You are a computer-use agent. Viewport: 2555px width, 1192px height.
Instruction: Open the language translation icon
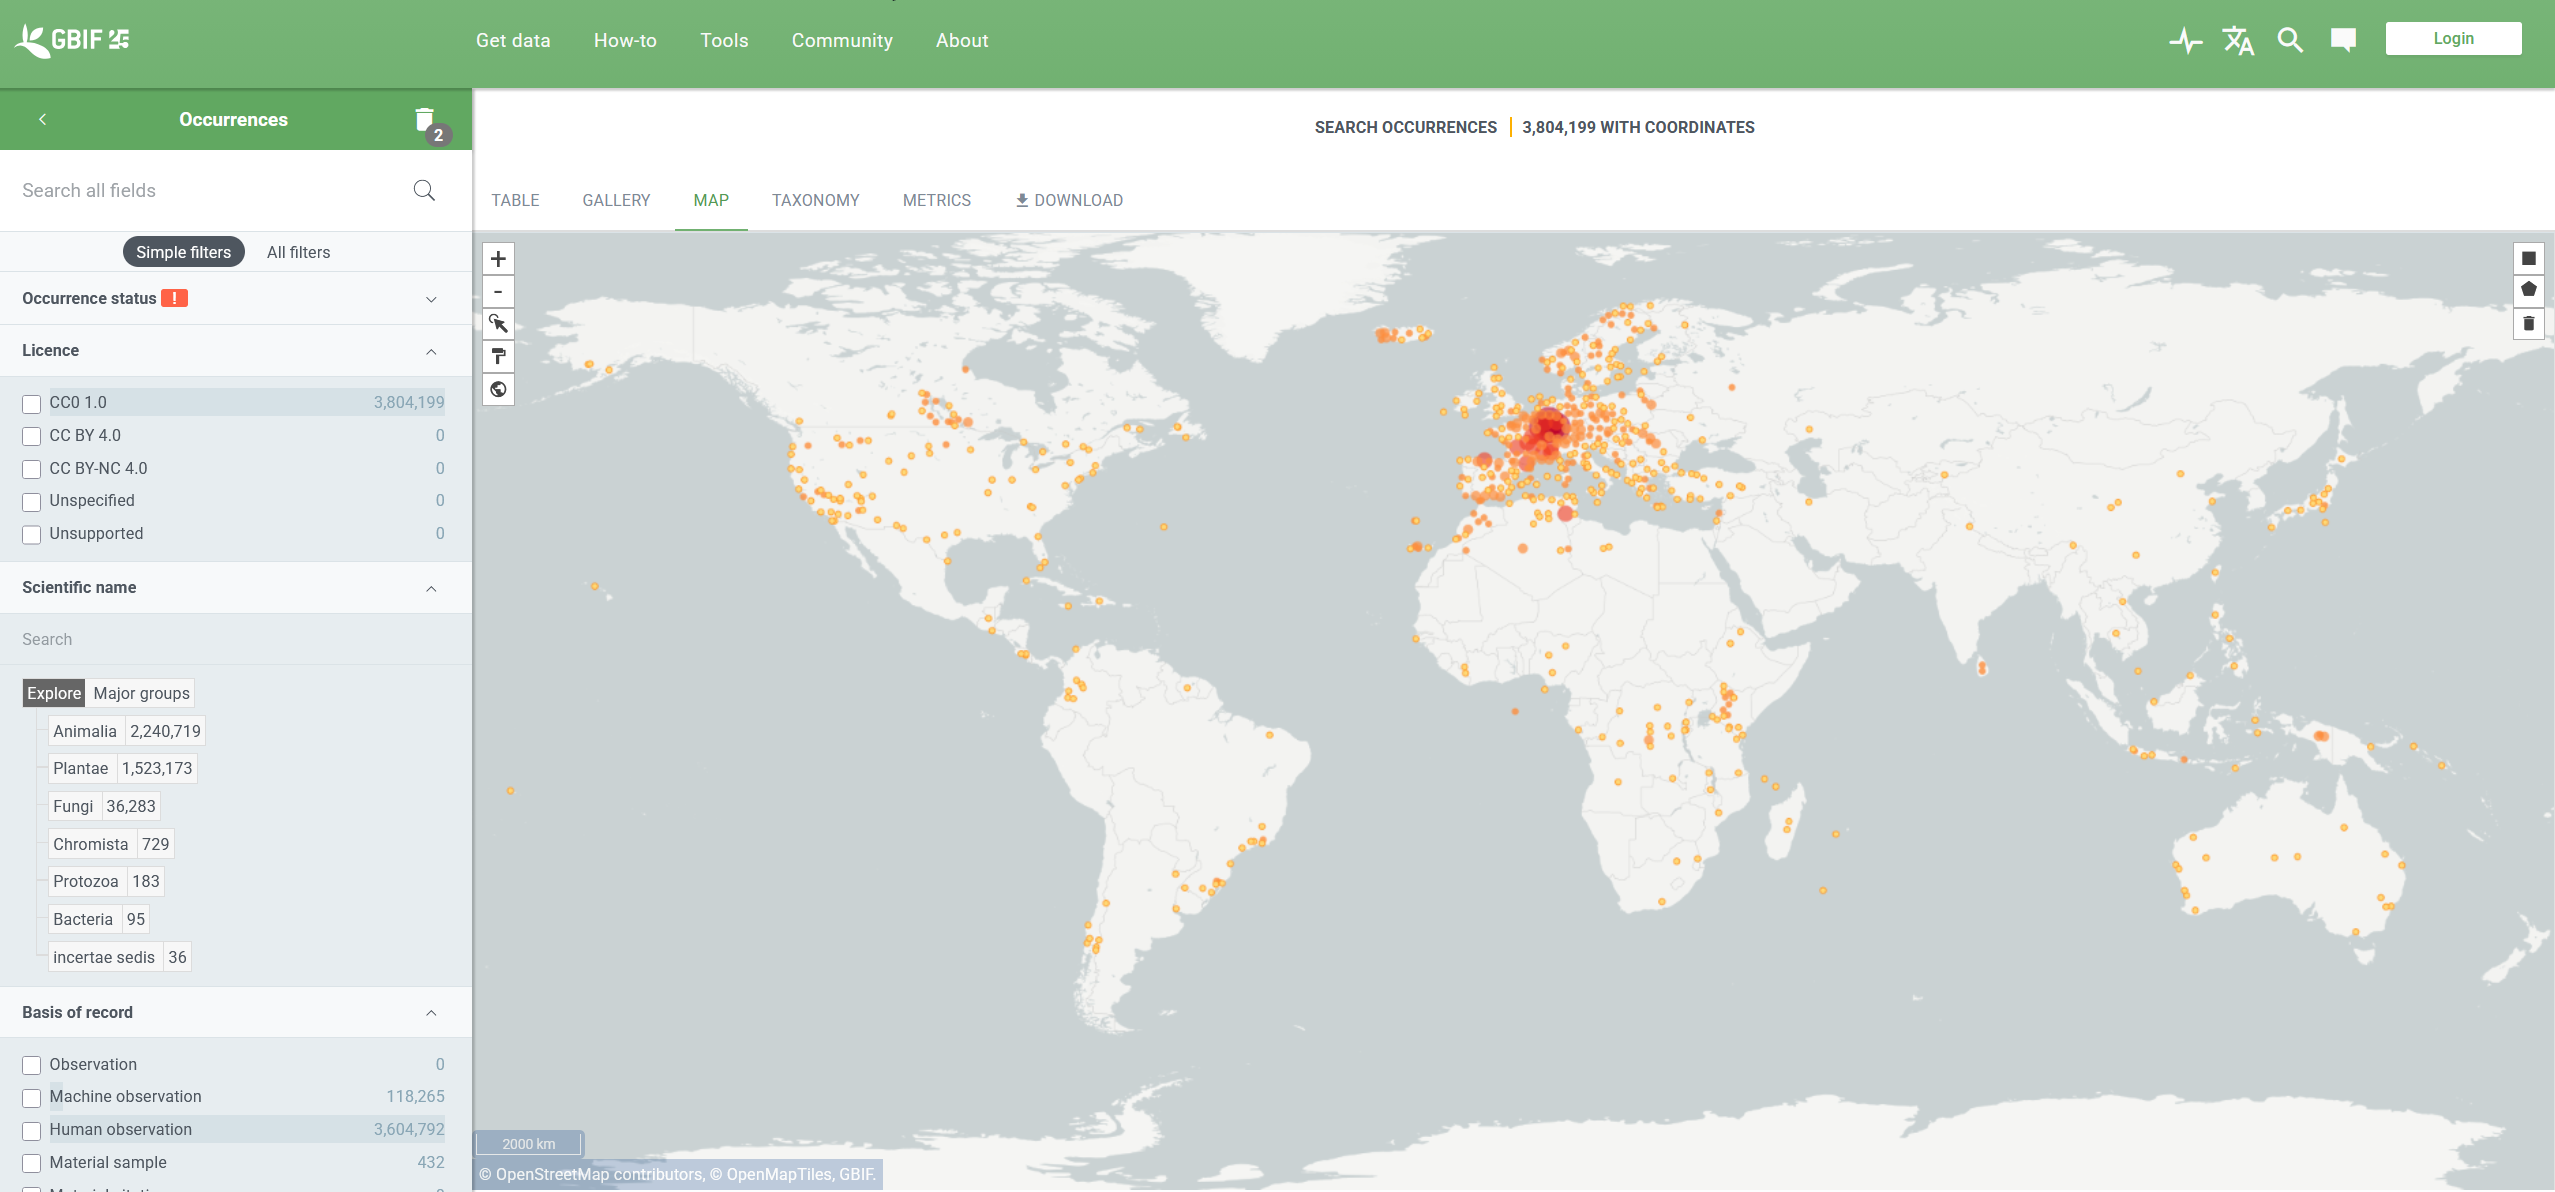(2238, 40)
